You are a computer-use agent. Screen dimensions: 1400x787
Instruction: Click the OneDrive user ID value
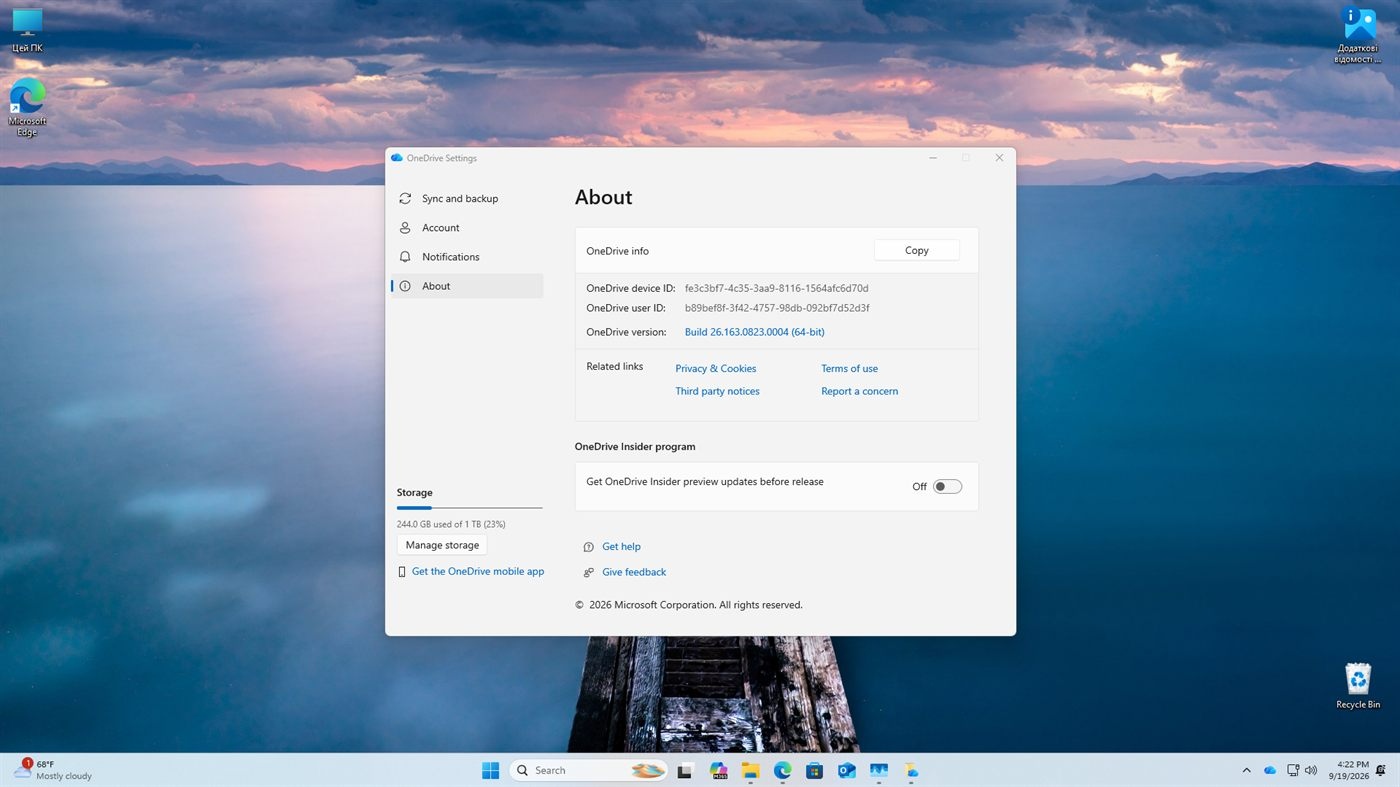click(777, 308)
